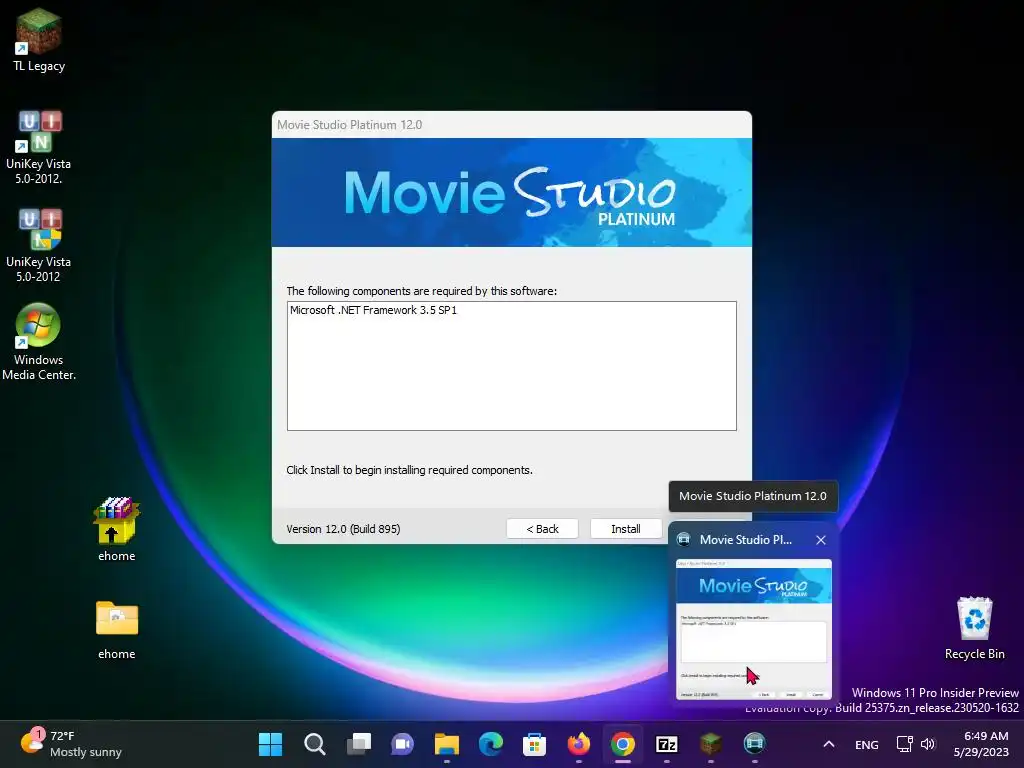The height and width of the screenshot is (768, 1024).
Task: Open Microsoft Store from the taskbar
Action: (534, 744)
